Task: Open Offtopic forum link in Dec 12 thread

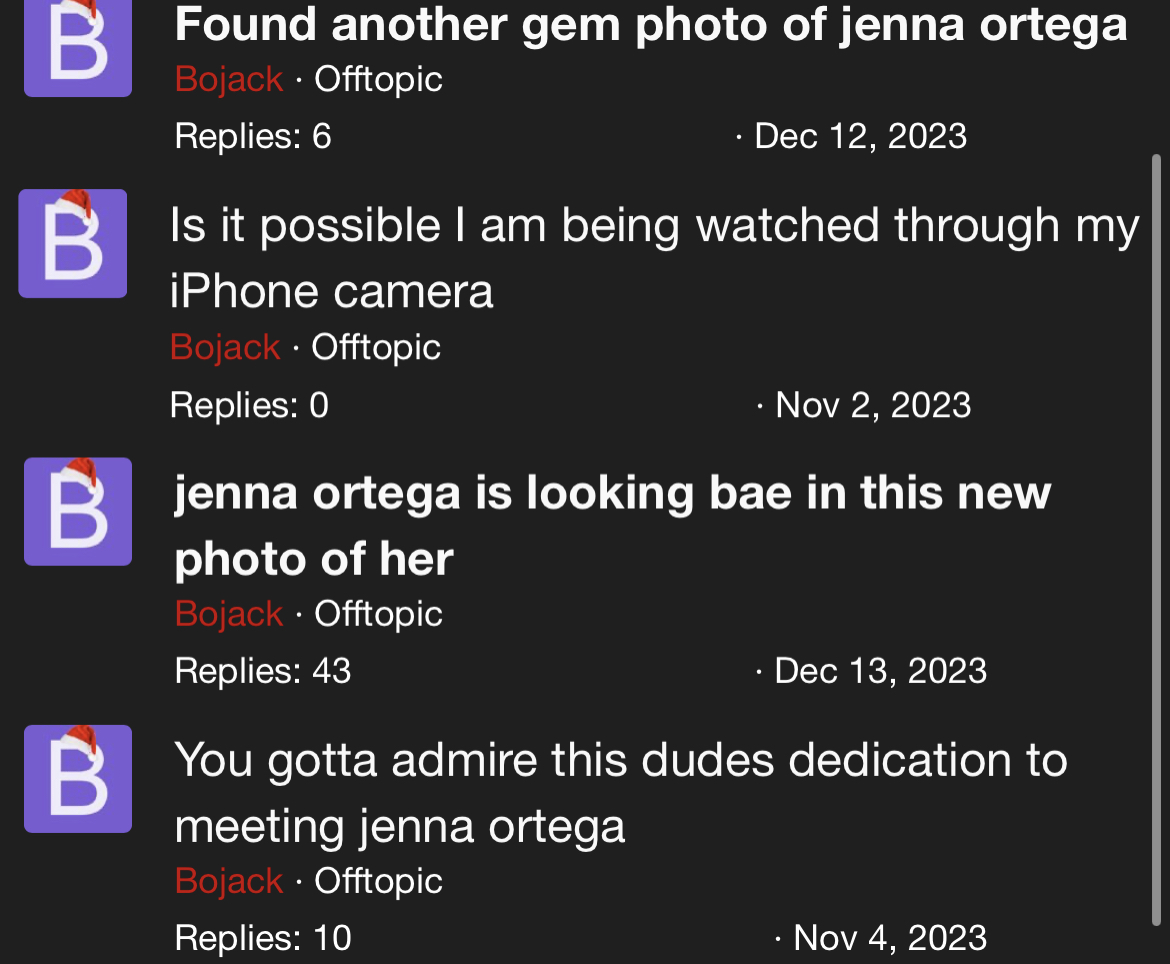Action: pos(378,78)
